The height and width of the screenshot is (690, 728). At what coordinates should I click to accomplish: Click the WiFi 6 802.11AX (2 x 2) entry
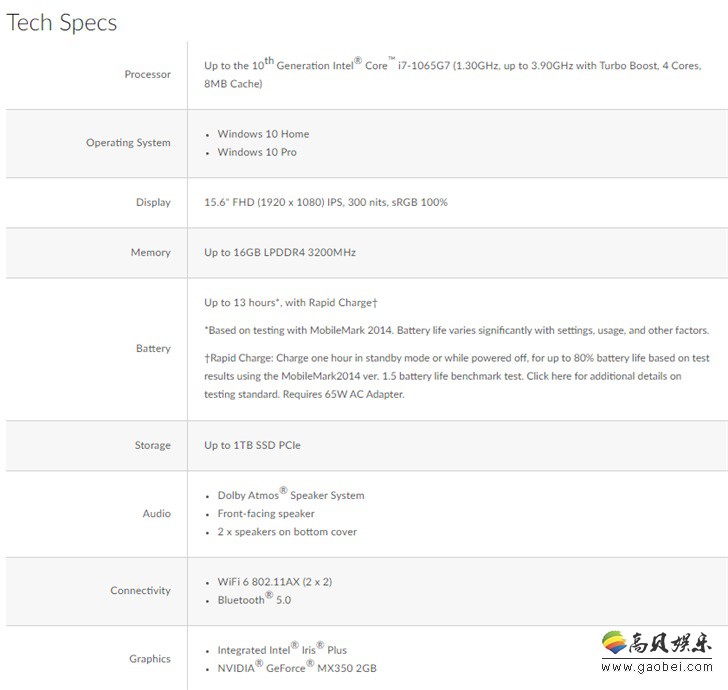[x=274, y=582]
